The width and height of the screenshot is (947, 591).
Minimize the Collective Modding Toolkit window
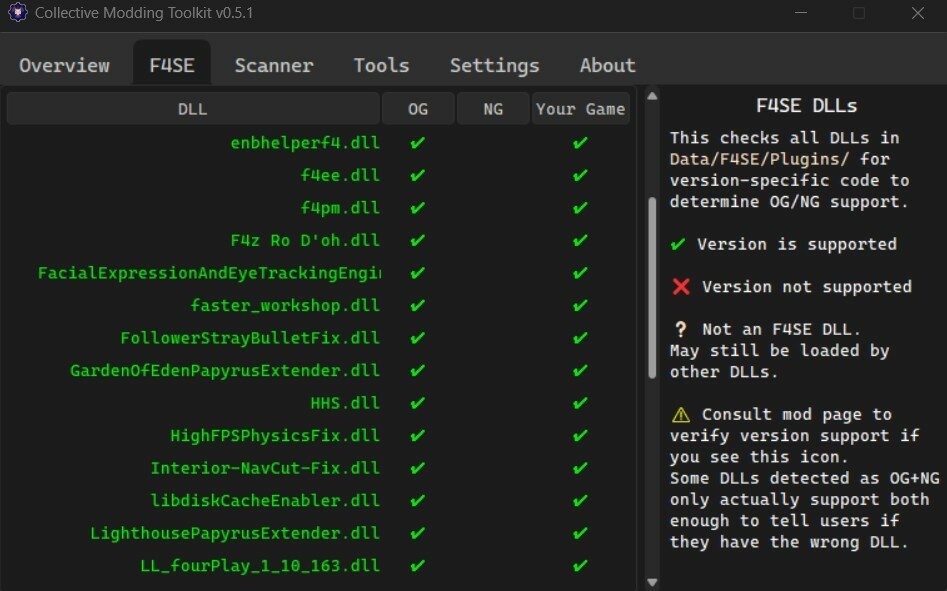[801, 13]
